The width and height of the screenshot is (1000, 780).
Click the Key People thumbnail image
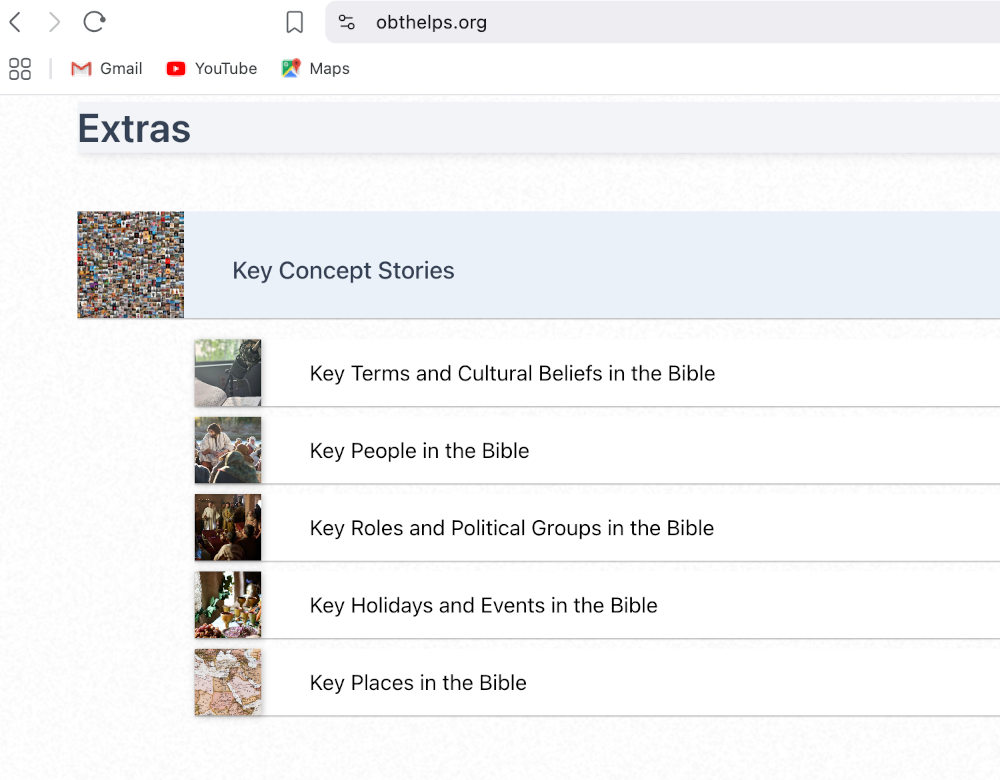coord(228,450)
